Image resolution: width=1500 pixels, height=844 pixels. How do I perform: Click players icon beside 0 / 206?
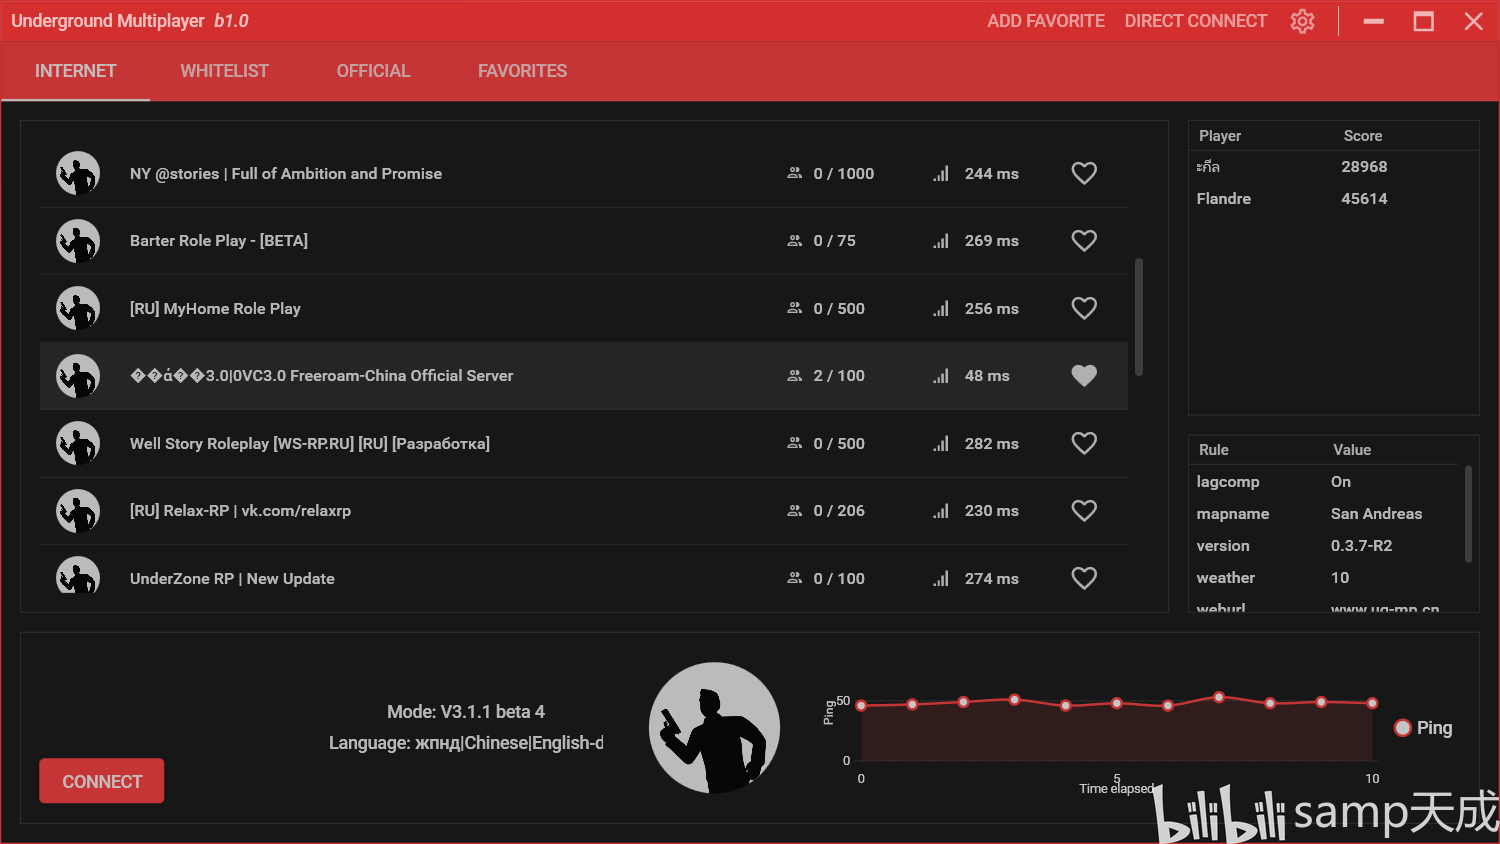795,511
